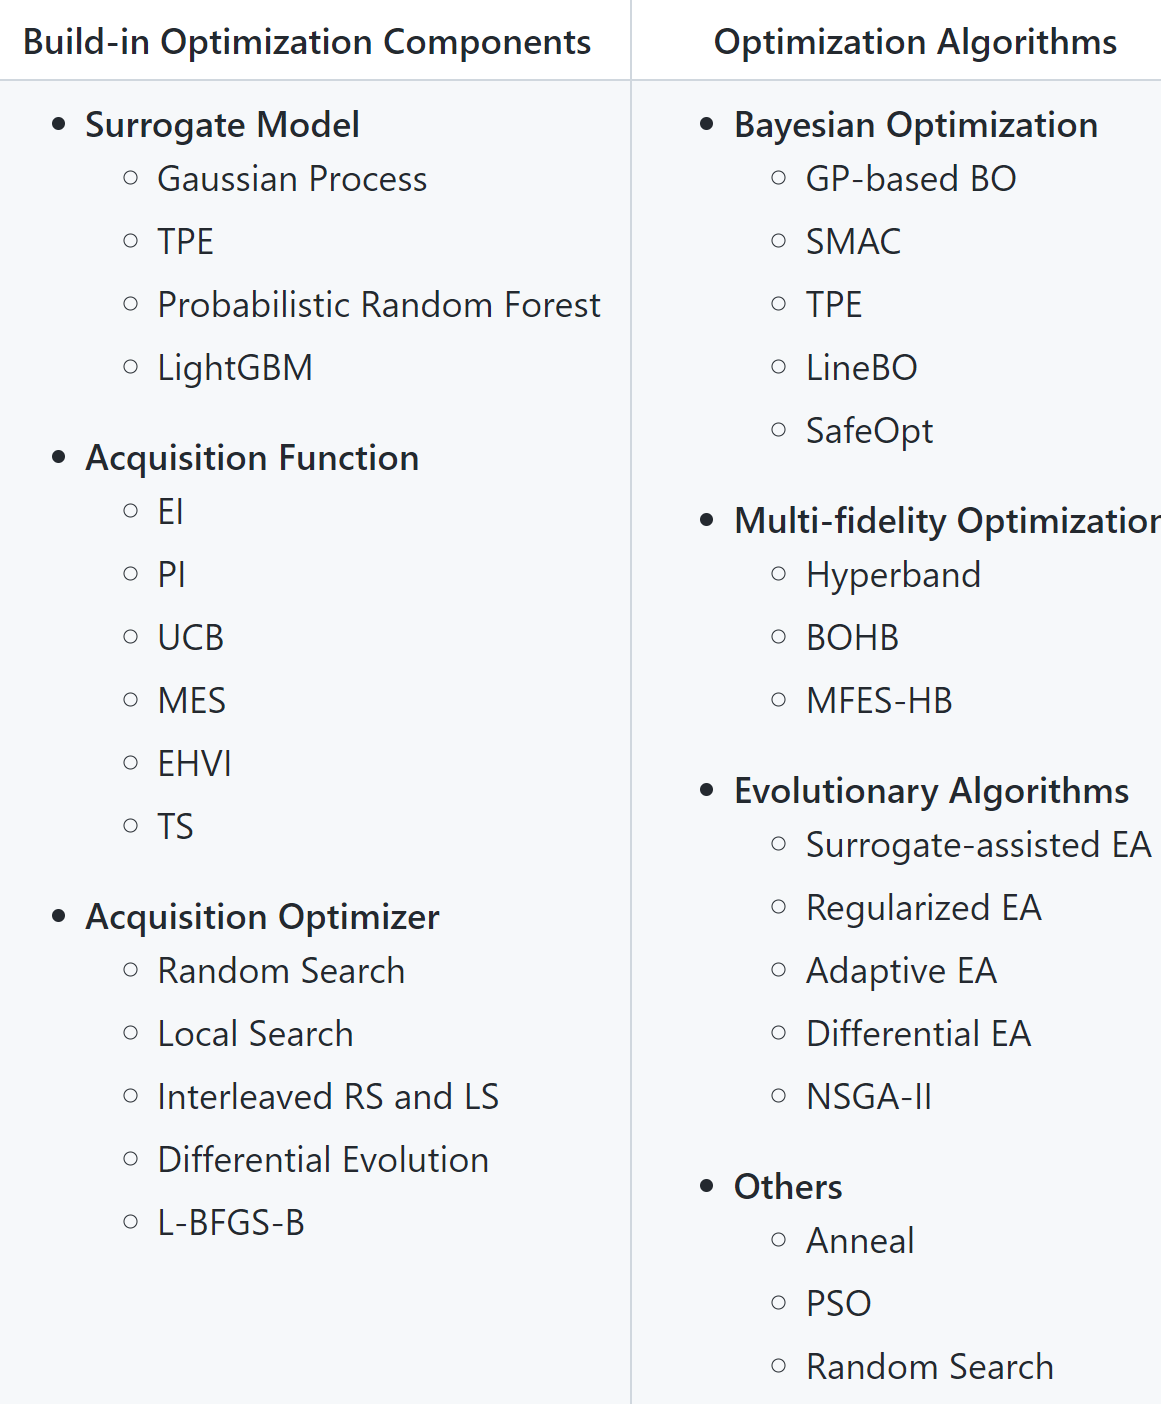
Task: Choose the SafeOpt list item
Action: (x=869, y=431)
